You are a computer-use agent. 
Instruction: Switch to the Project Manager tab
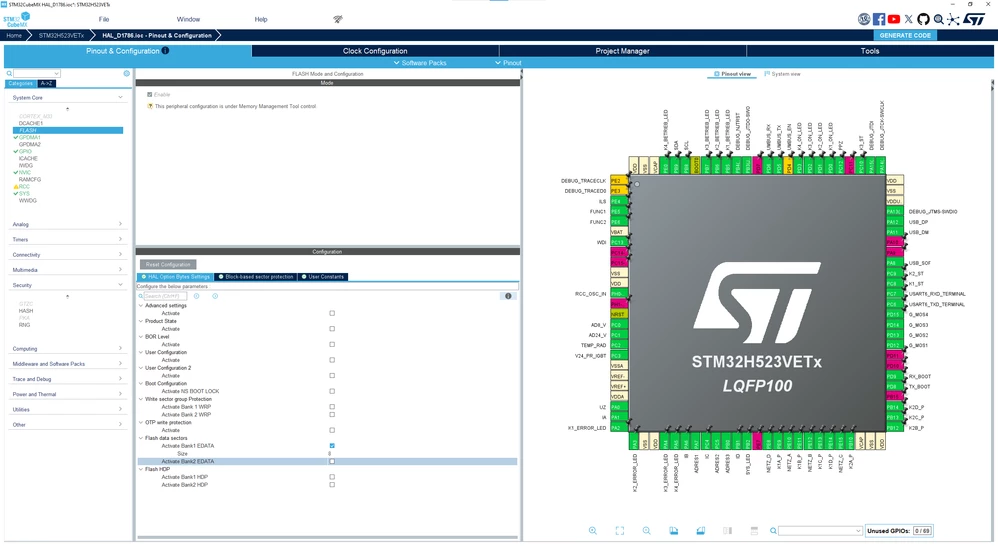(x=622, y=51)
